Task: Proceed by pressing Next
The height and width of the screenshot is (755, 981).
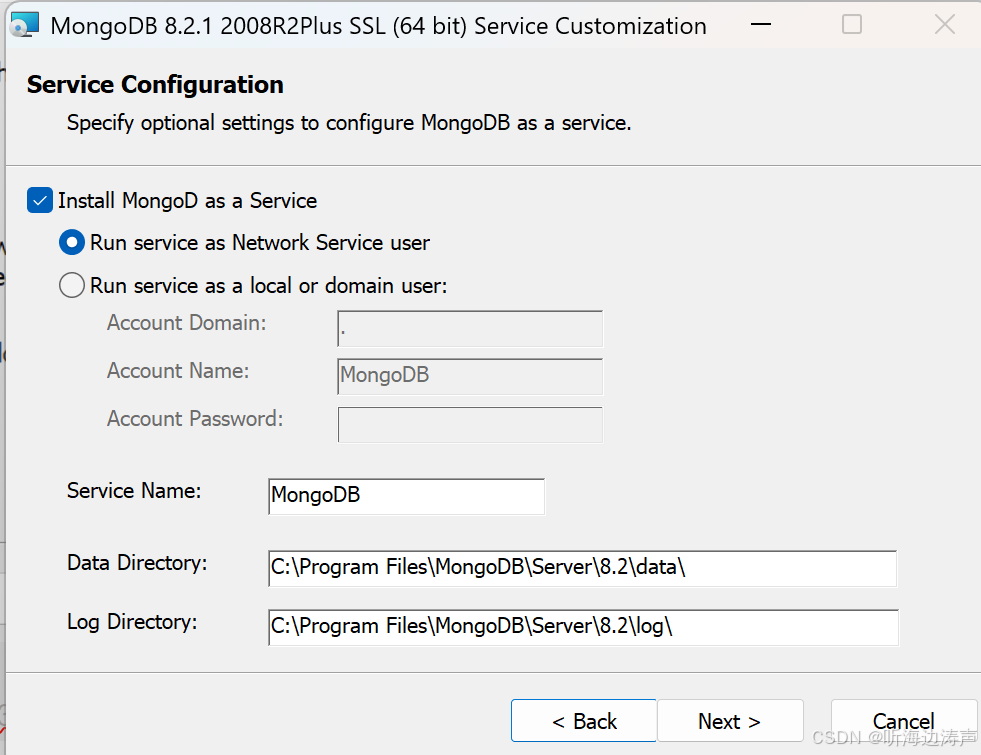Action: tap(730, 721)
